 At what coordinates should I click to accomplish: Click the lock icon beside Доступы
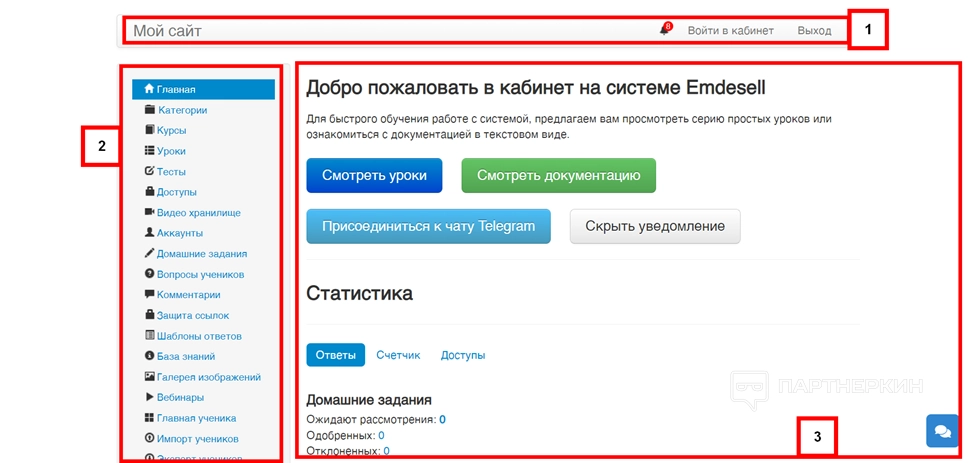coord(149,191)
